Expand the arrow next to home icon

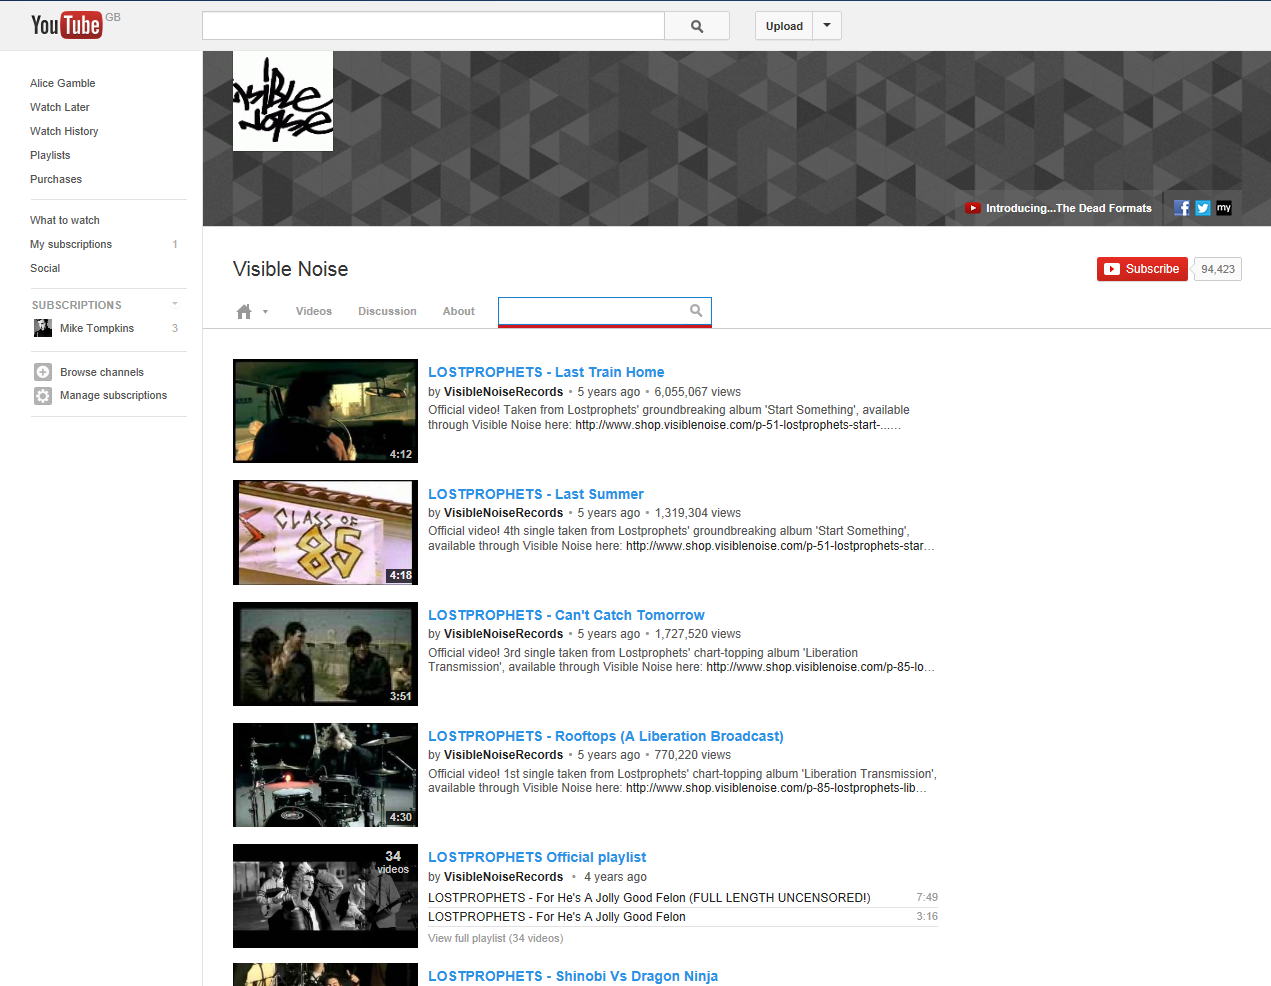(x=265, y=312)
